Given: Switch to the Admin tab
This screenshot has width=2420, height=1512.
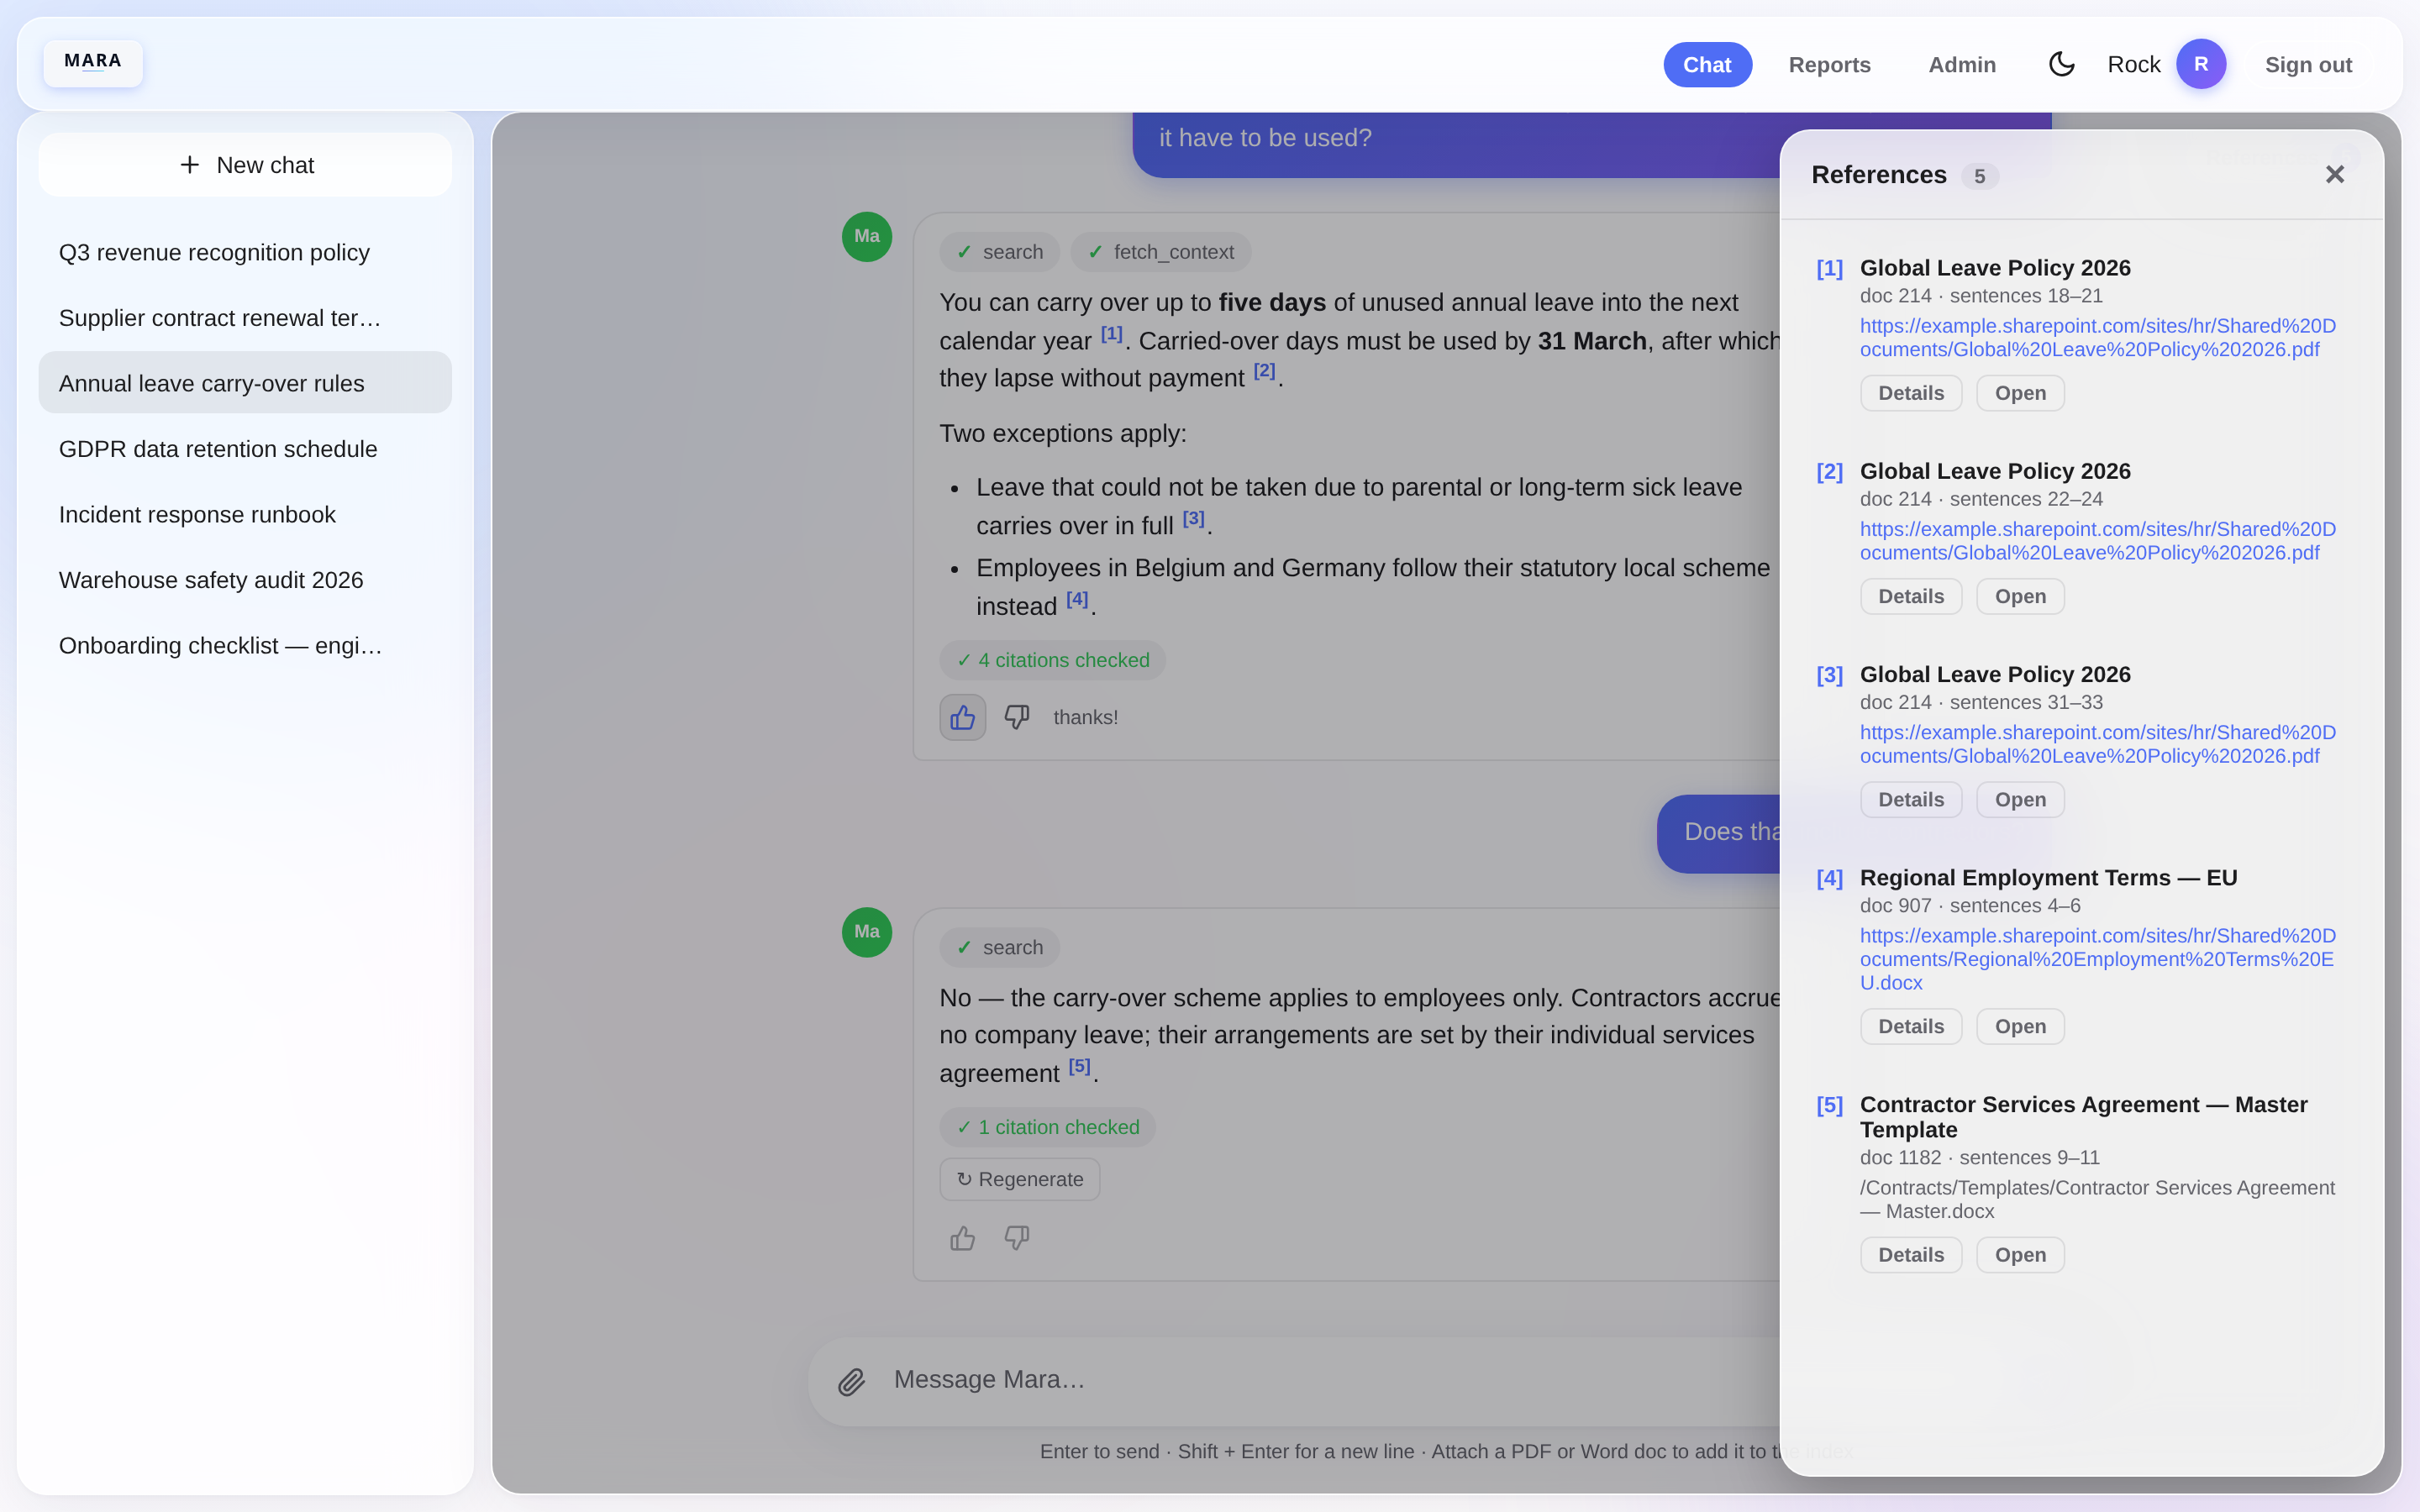Looking at the screenshot, I should pyautogui.click(x=1961, y=64).
